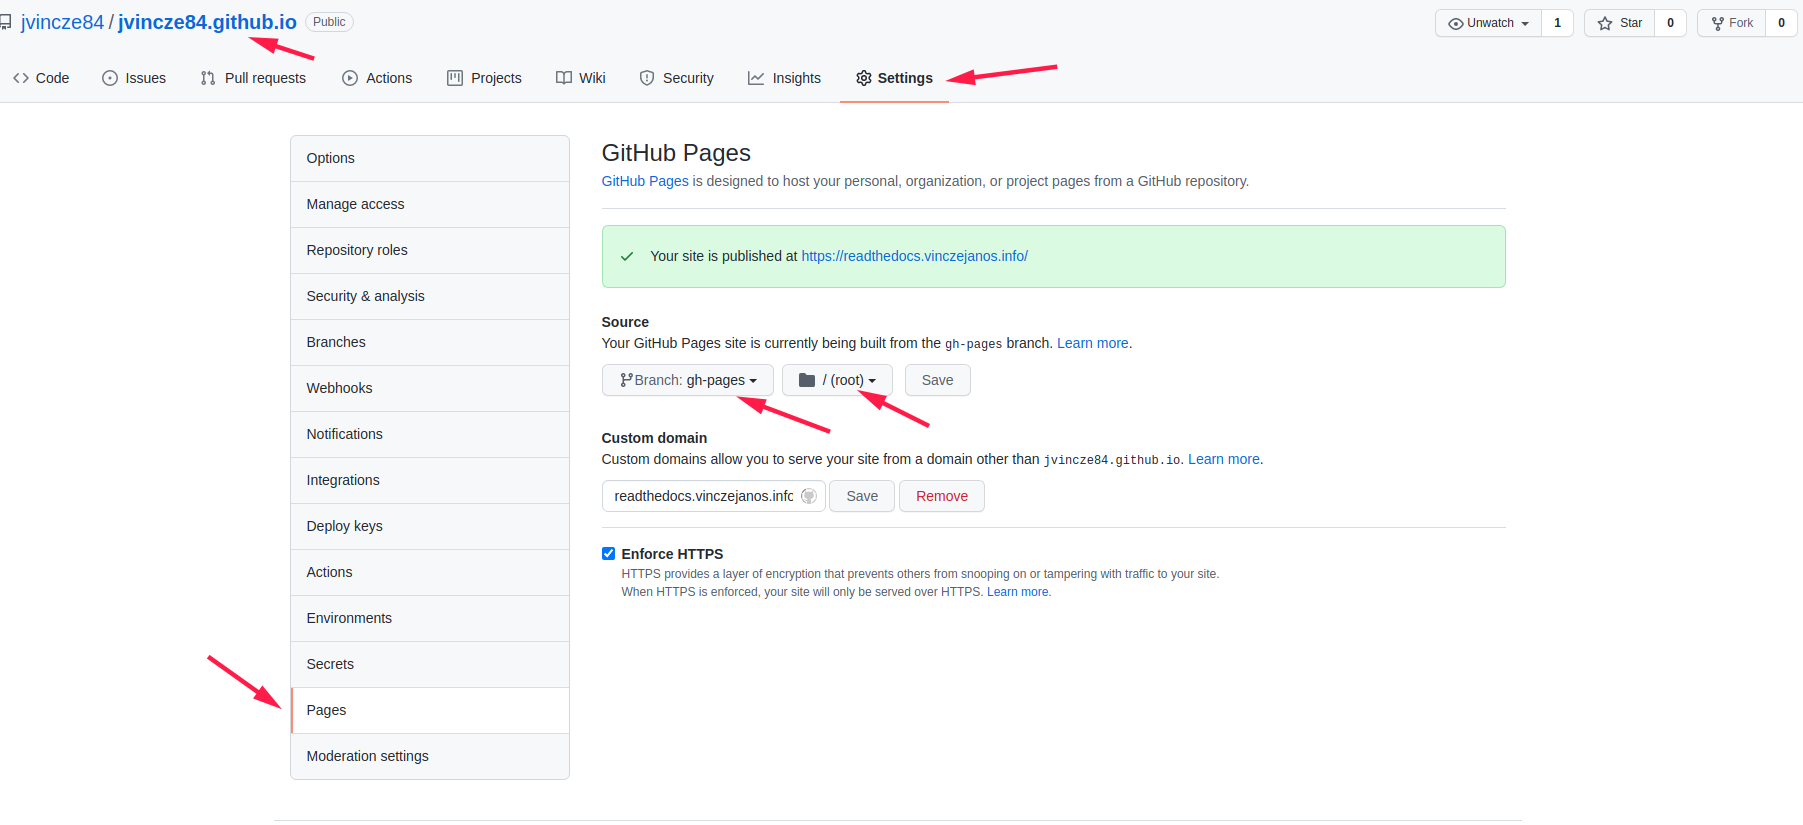Click the Wiki book icon

click(564, 78)
